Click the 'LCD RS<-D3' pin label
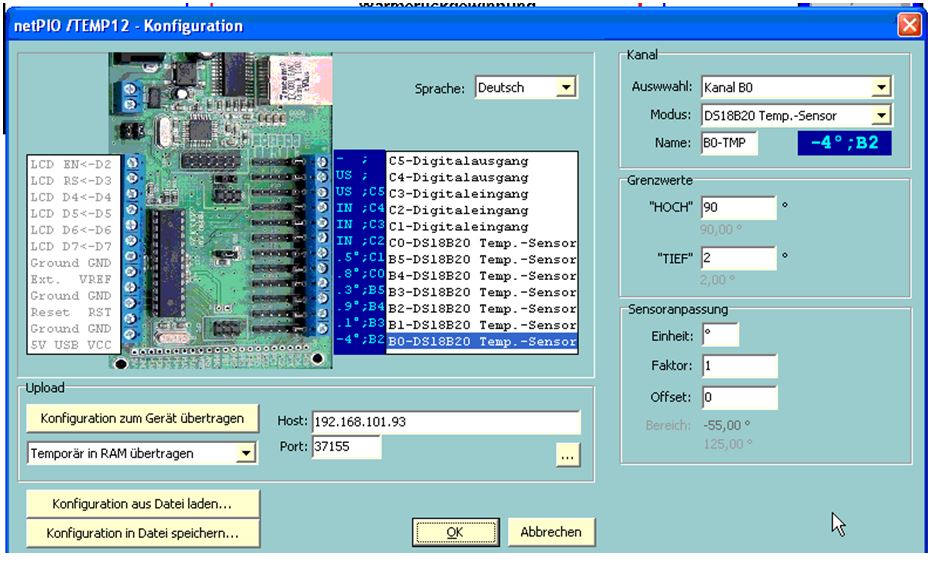This screenshot has width=928, height=561. pyautogui.click(x=71, y=181)
